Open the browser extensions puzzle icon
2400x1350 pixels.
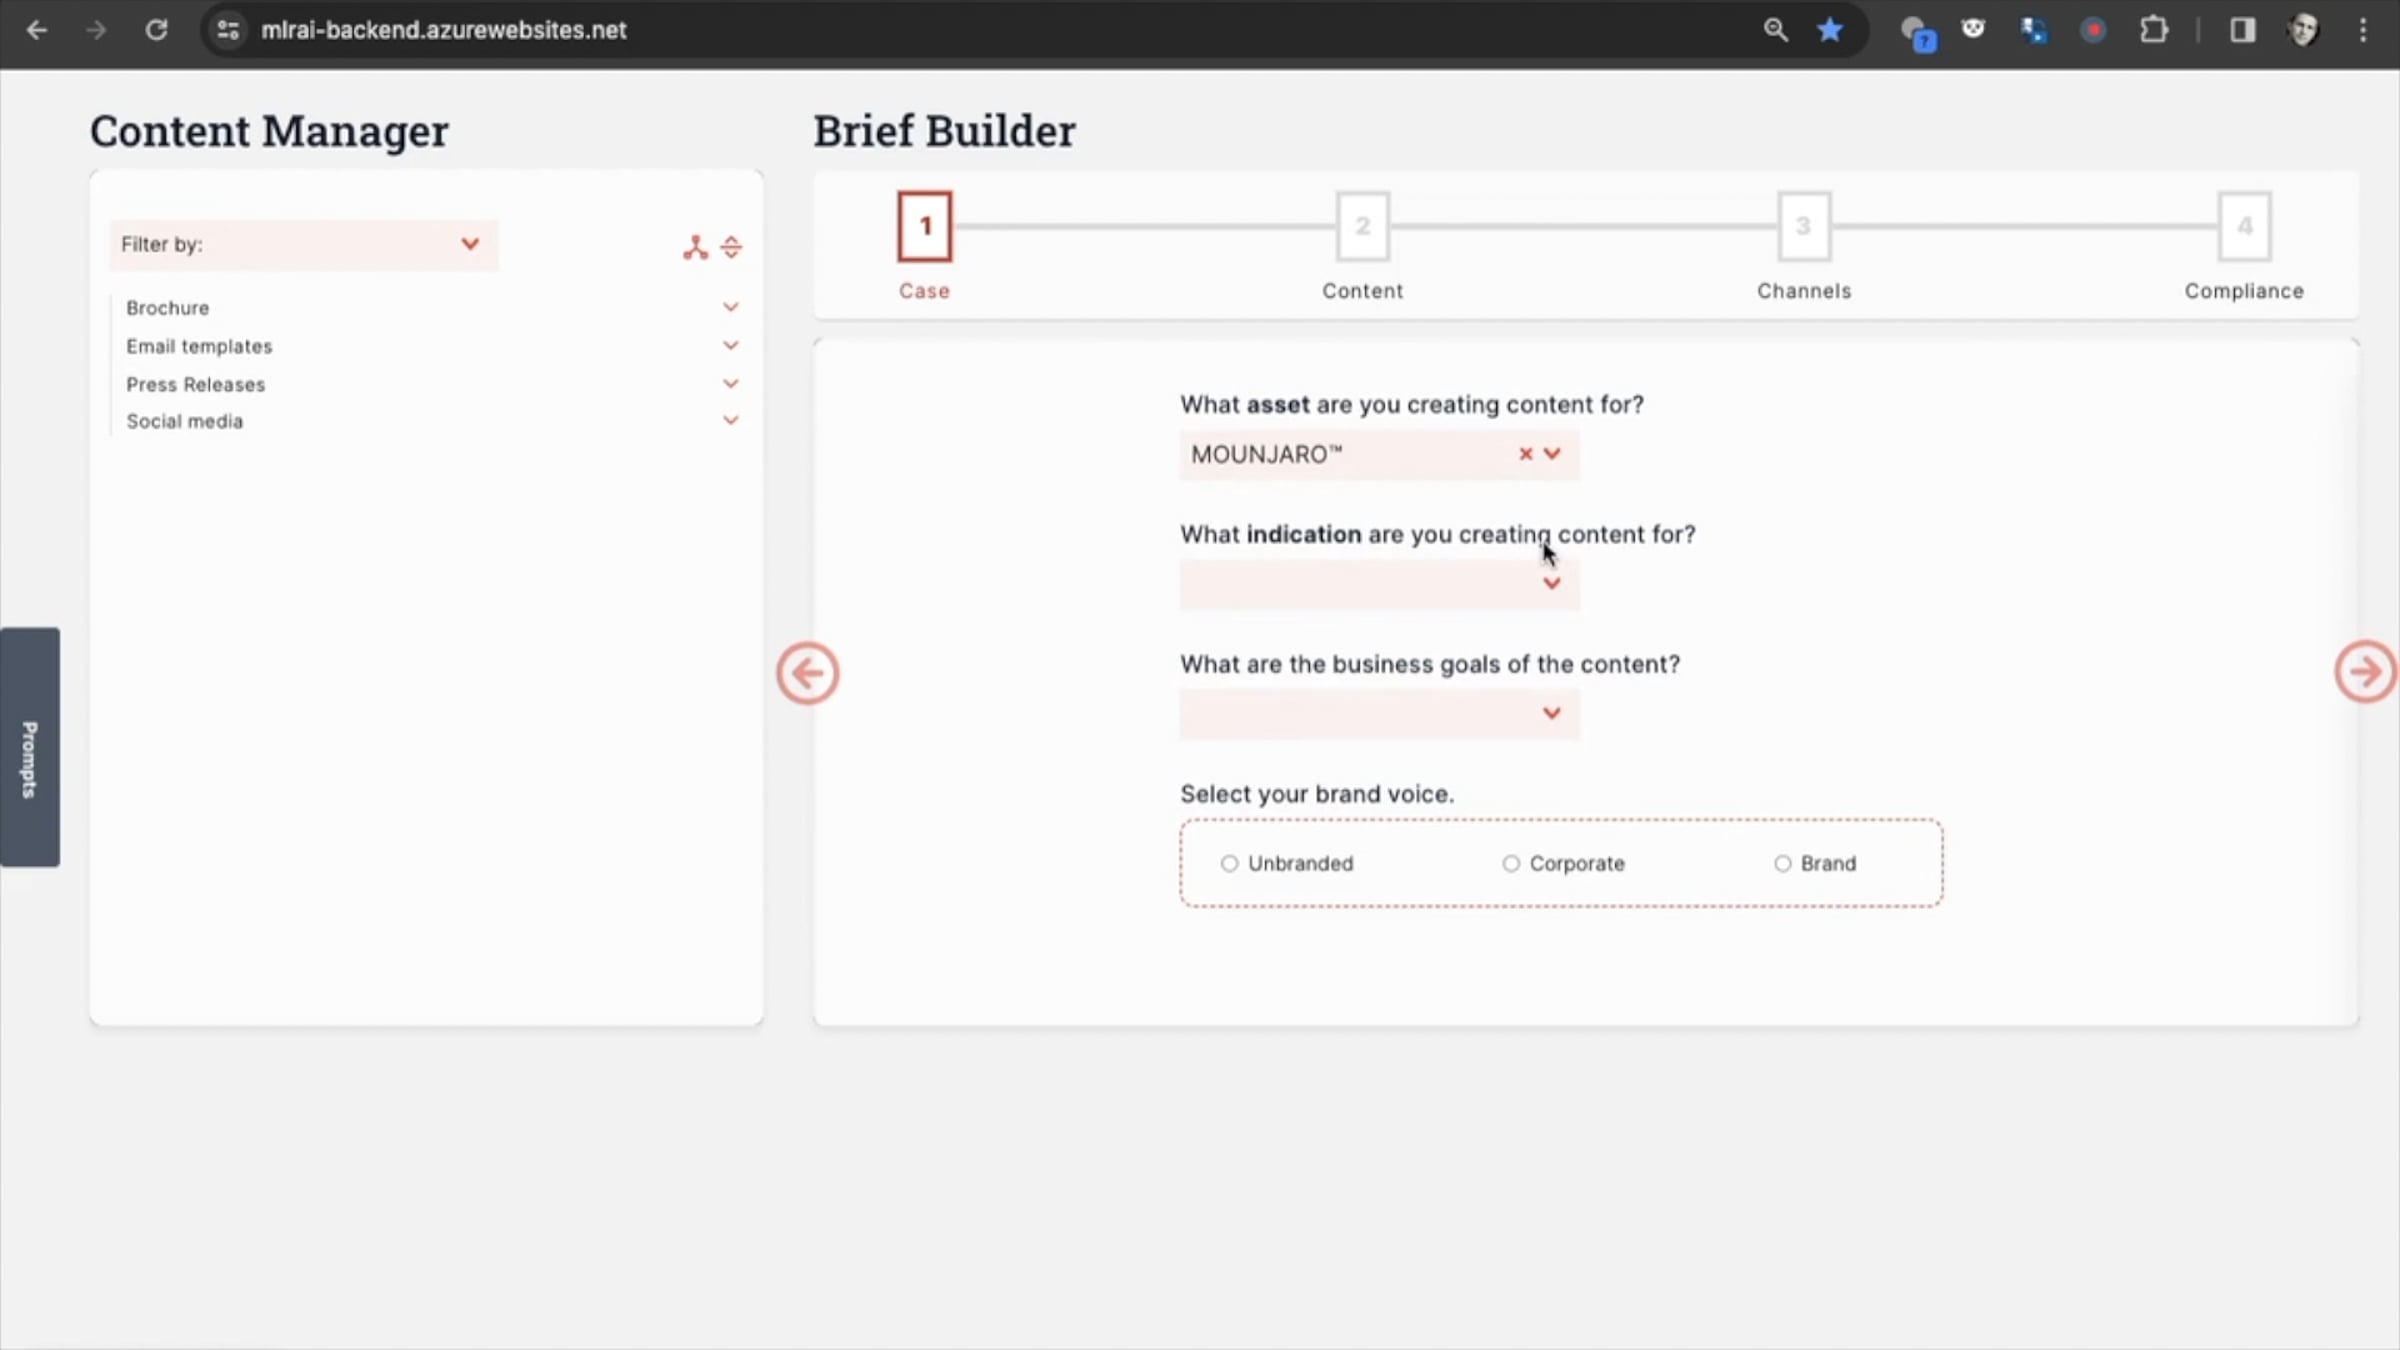pyautogui.click(x=2153, y=30)
